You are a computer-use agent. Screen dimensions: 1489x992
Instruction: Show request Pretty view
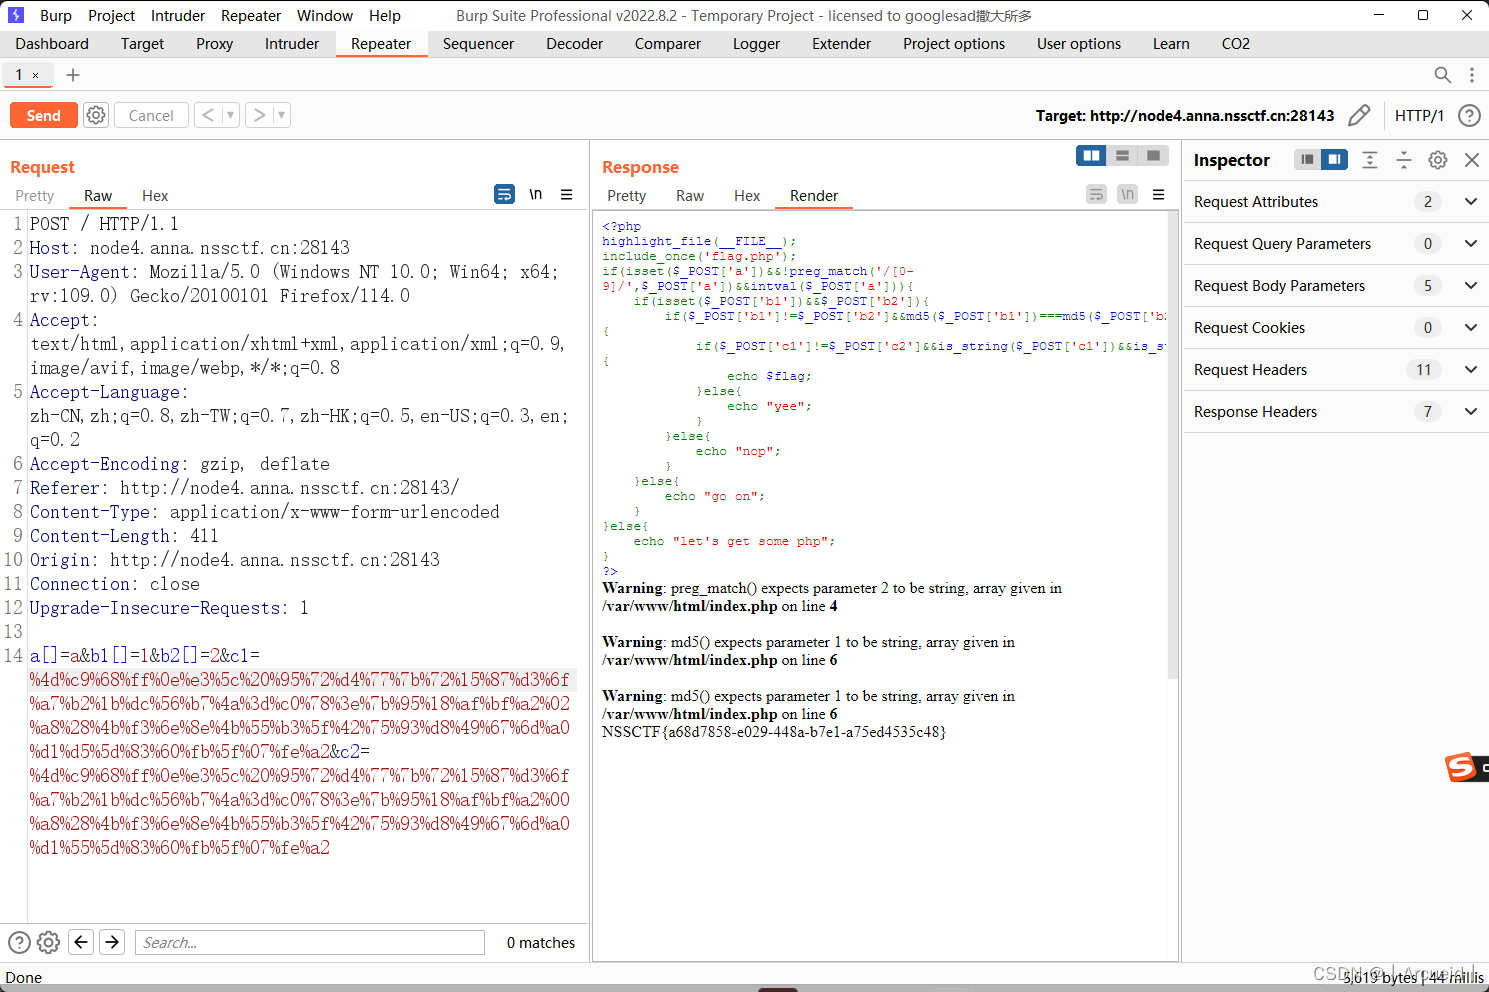click(x=35, y=196)
